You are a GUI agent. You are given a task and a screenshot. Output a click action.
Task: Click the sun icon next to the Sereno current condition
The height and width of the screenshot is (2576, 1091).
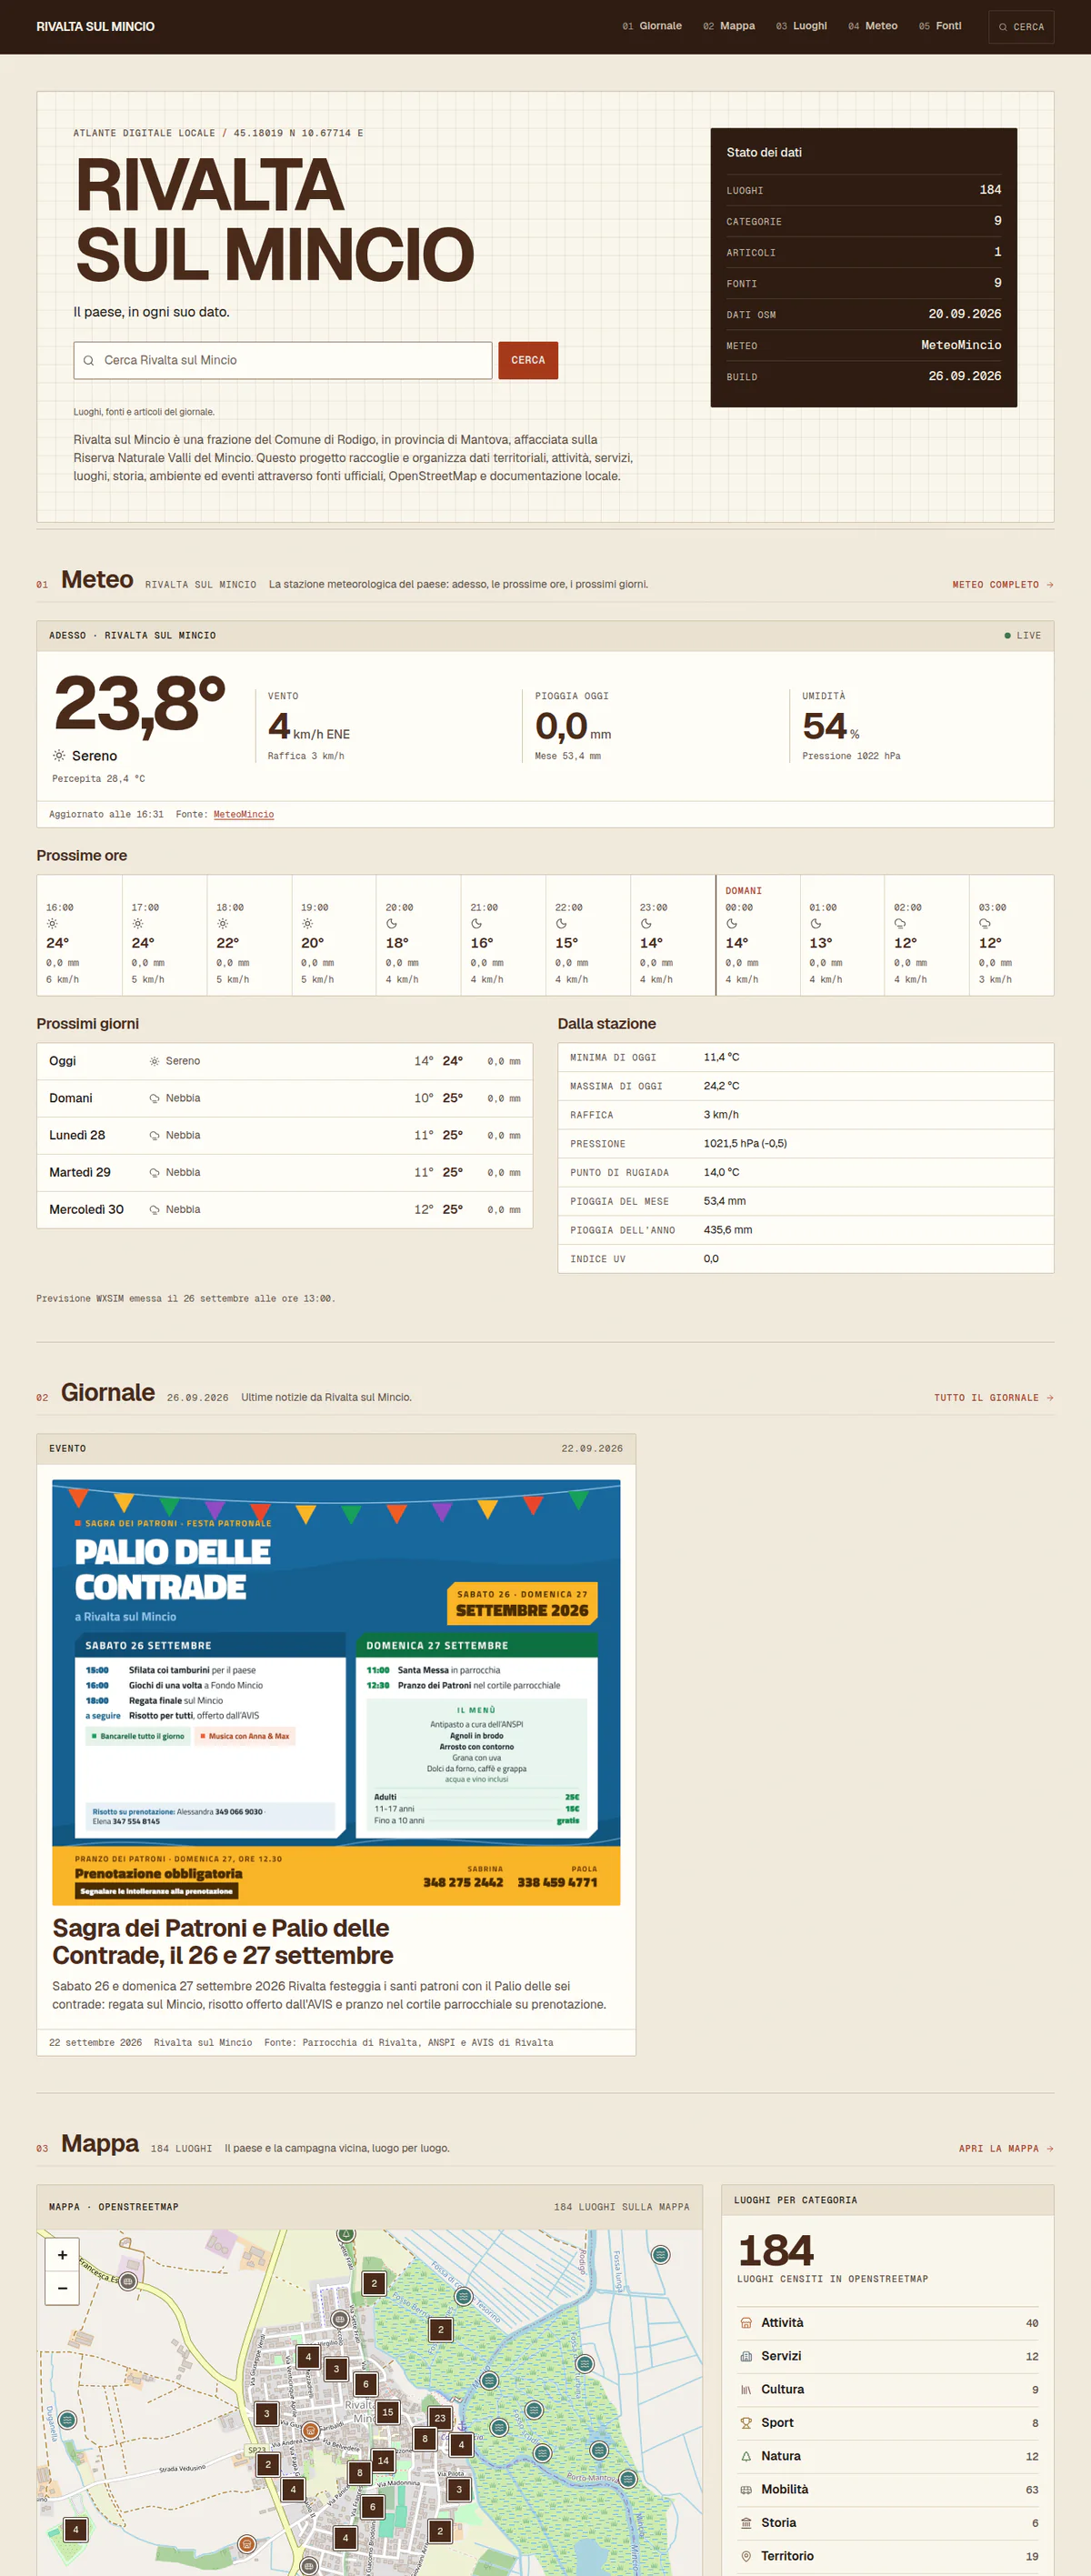[x=59, y=756]
